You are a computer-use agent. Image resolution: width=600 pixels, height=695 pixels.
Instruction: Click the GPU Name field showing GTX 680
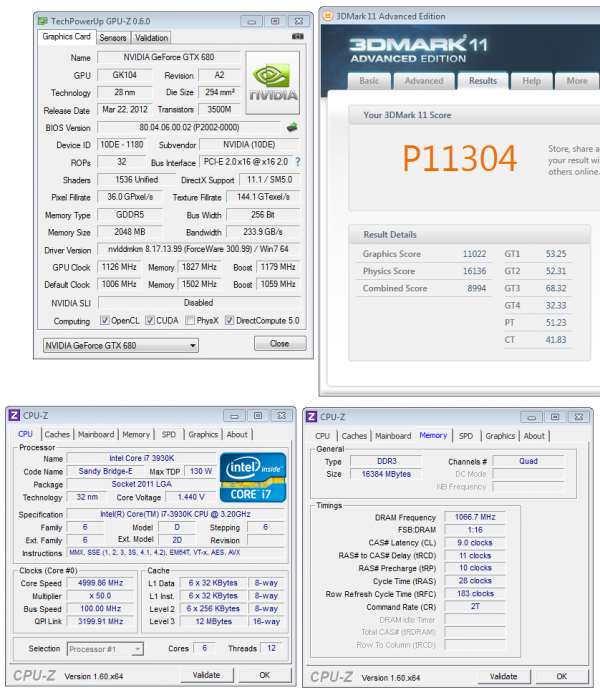(x=169, y=57)
